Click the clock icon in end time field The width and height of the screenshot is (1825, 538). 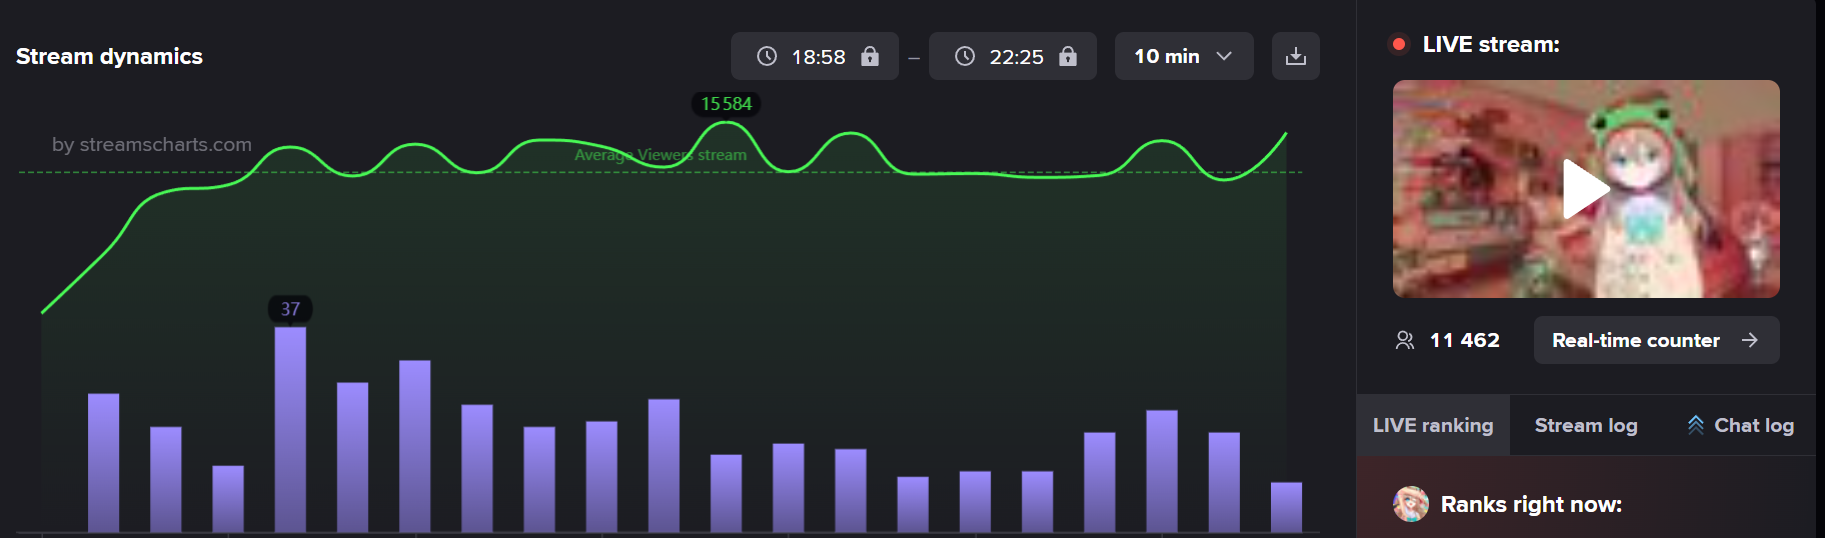[x=965, y=56]
